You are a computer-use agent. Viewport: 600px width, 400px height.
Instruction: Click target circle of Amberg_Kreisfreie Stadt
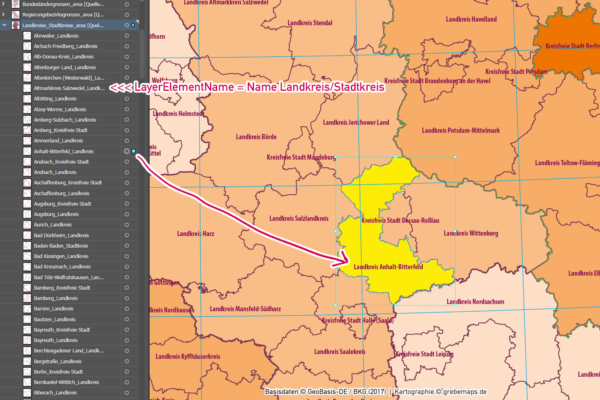pyautogui.click(x=127, y=130)
